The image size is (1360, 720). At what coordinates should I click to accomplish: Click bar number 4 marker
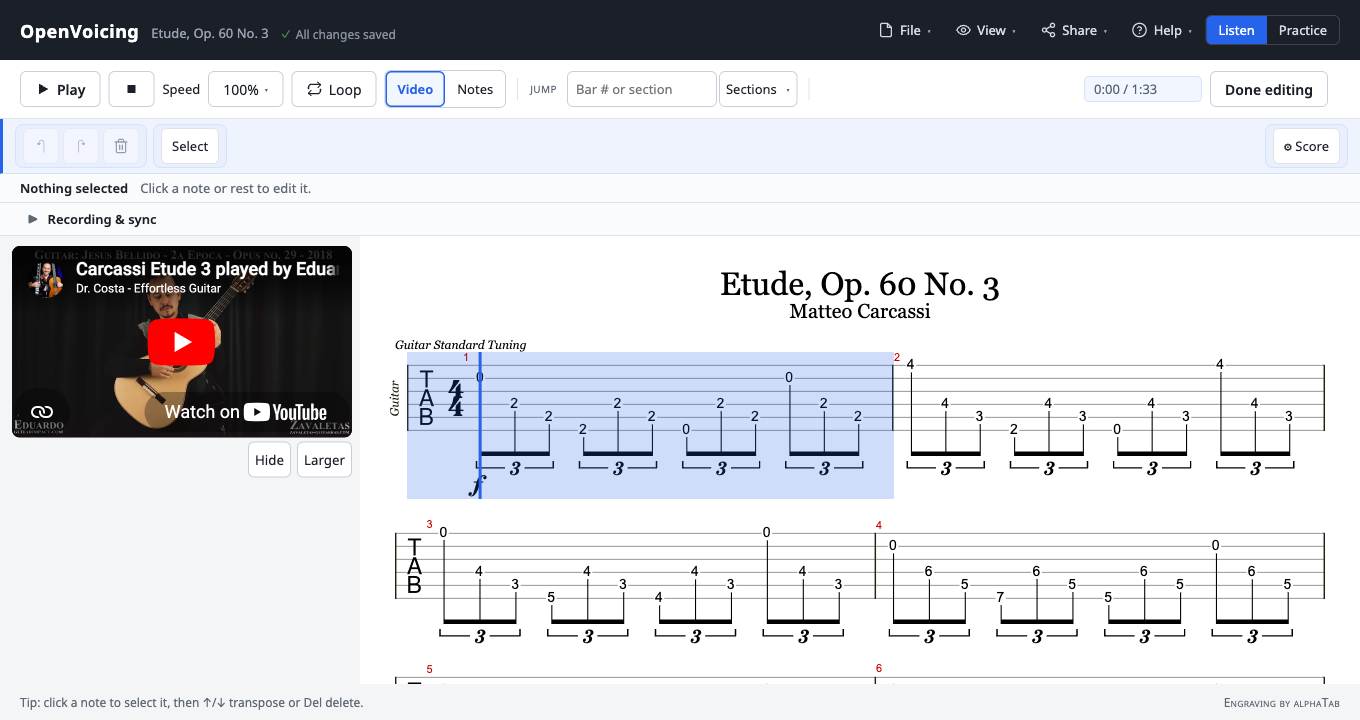point(879,525)
